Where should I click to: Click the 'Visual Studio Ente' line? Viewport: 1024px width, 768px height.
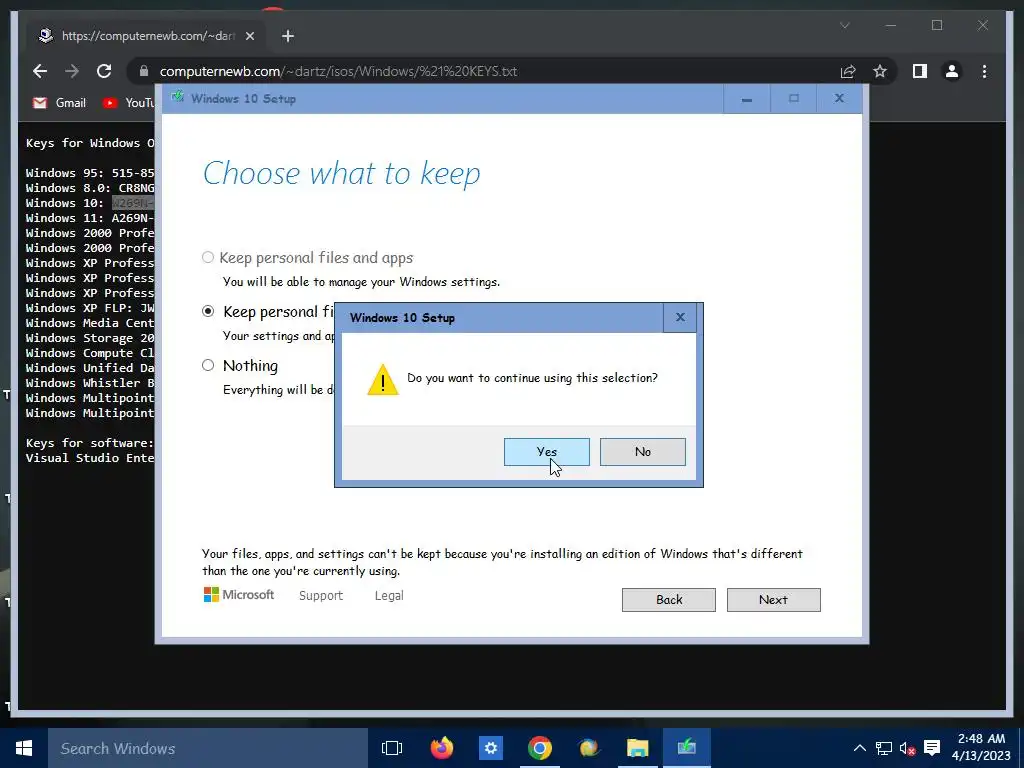tap(89, 458)
